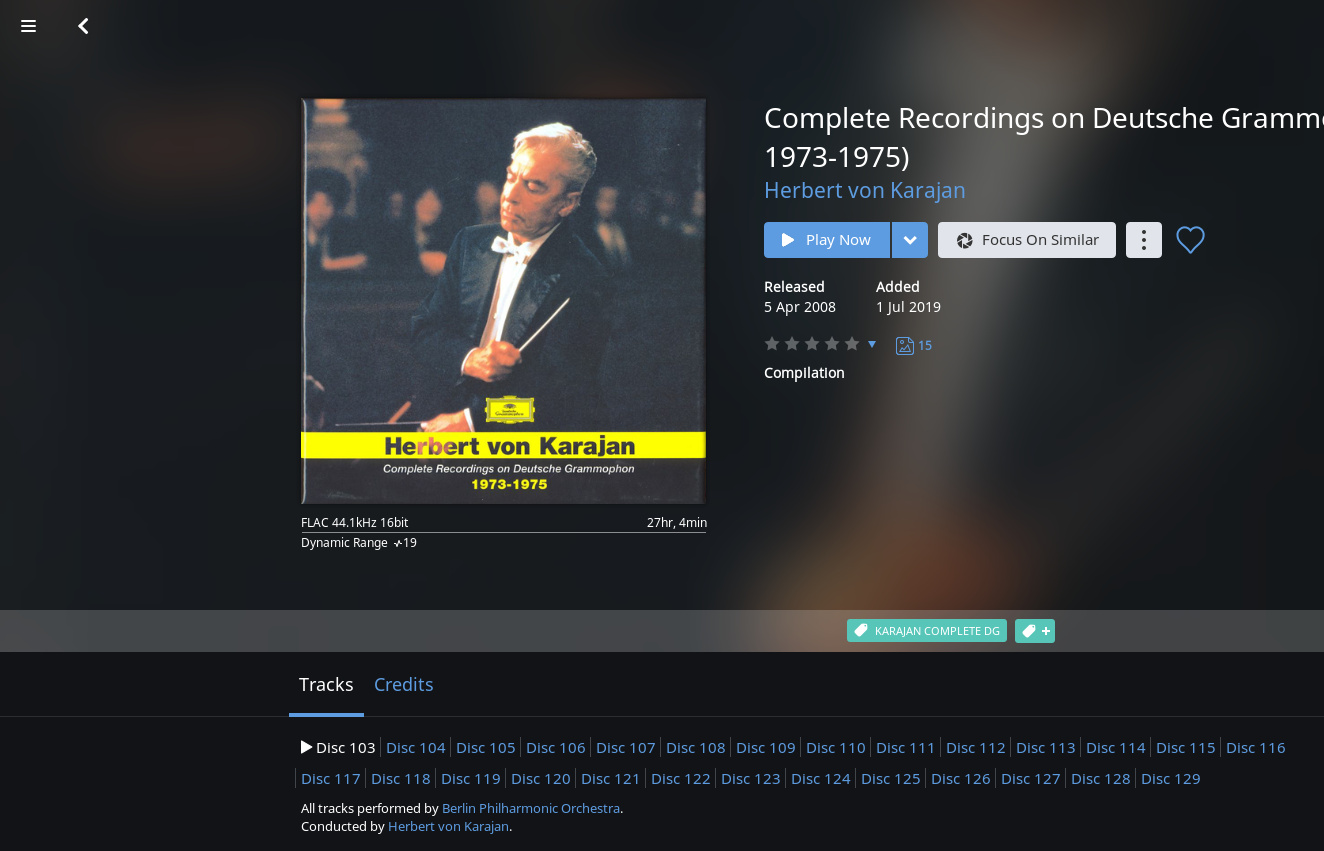This screenshot has height=851, width=1324.
Task: Add a new tag with plus icon
Action: click(x=1035, y=631)
